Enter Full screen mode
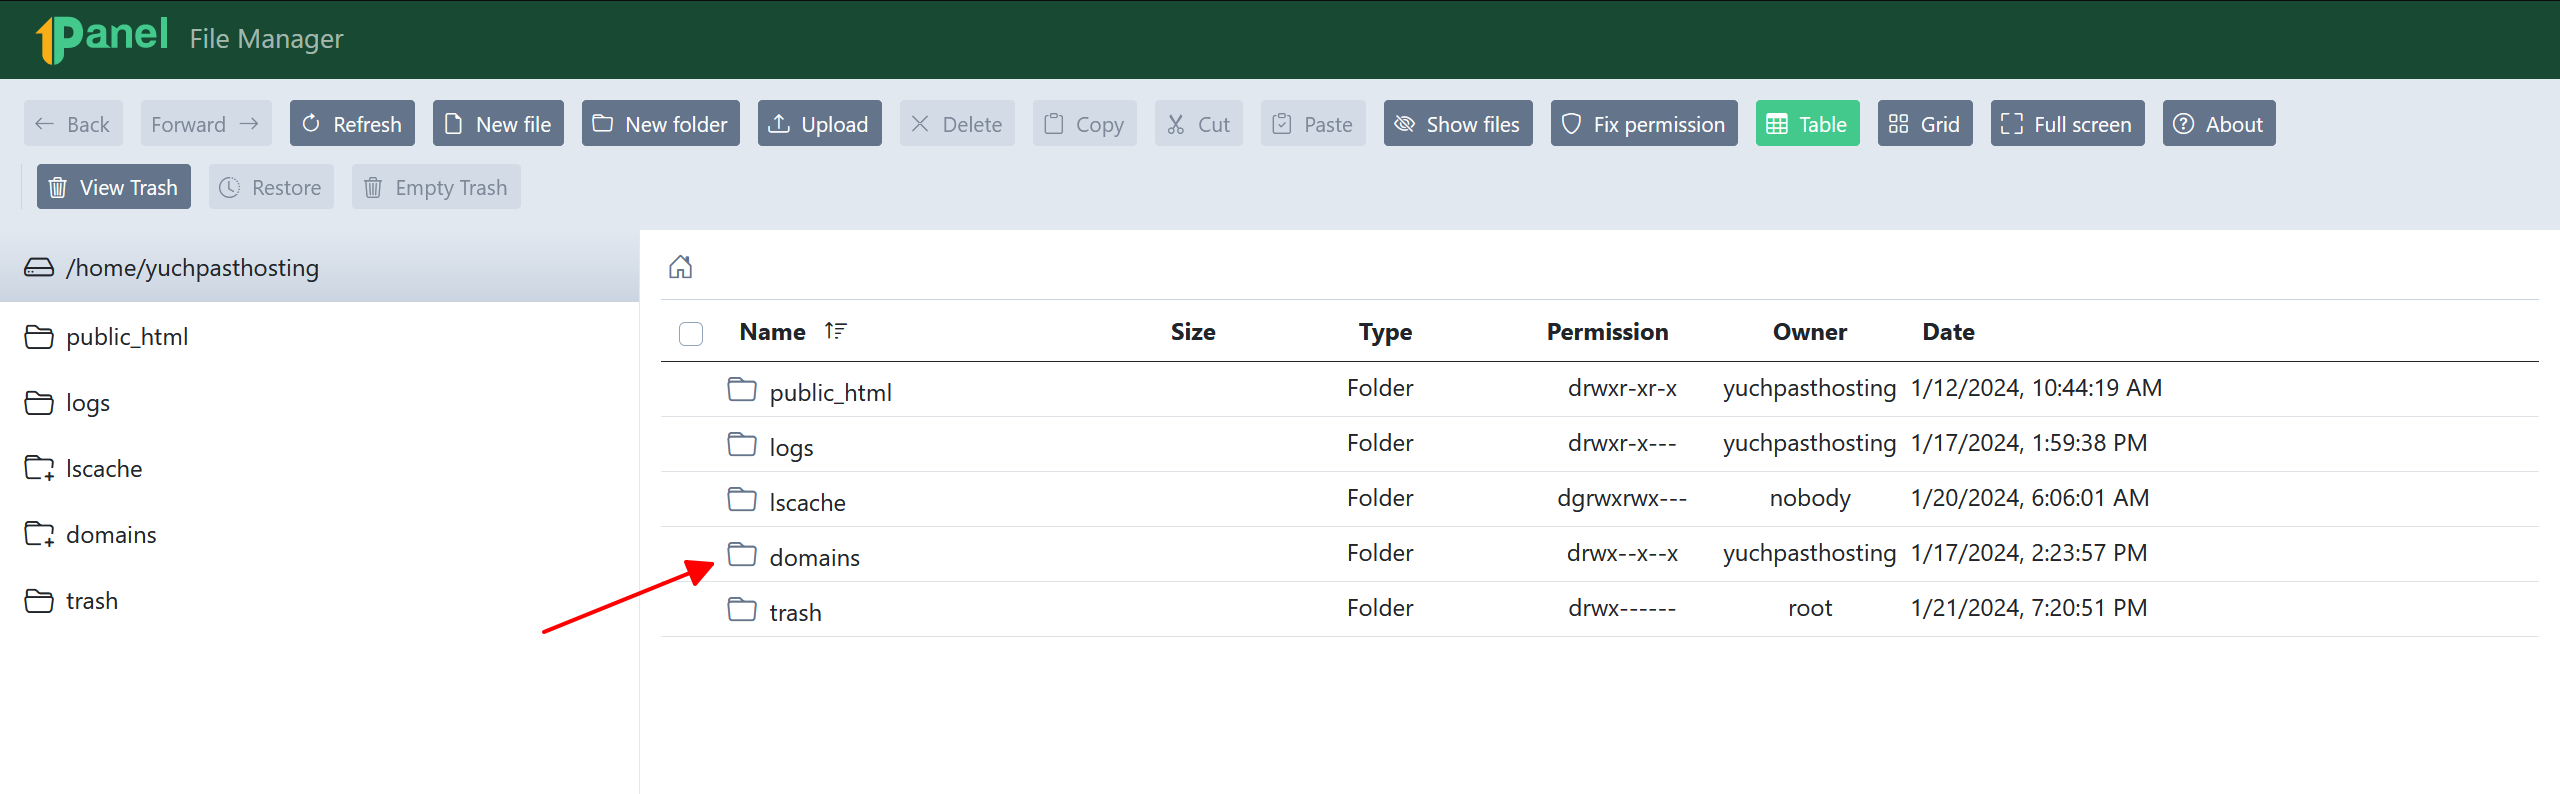This screenshot has width=2560, height=794. [2067, 124]
